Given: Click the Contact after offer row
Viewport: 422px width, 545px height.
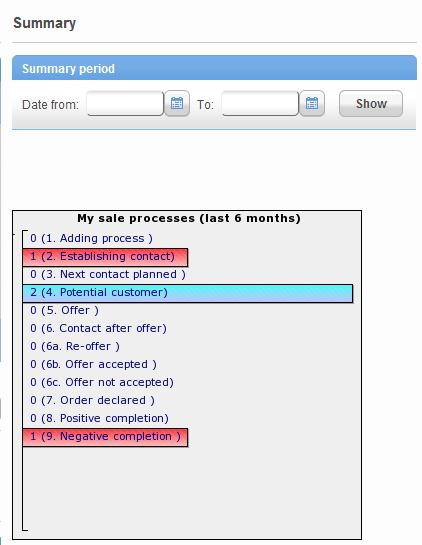Looking at the screenshot, I should tap(98, 328).
